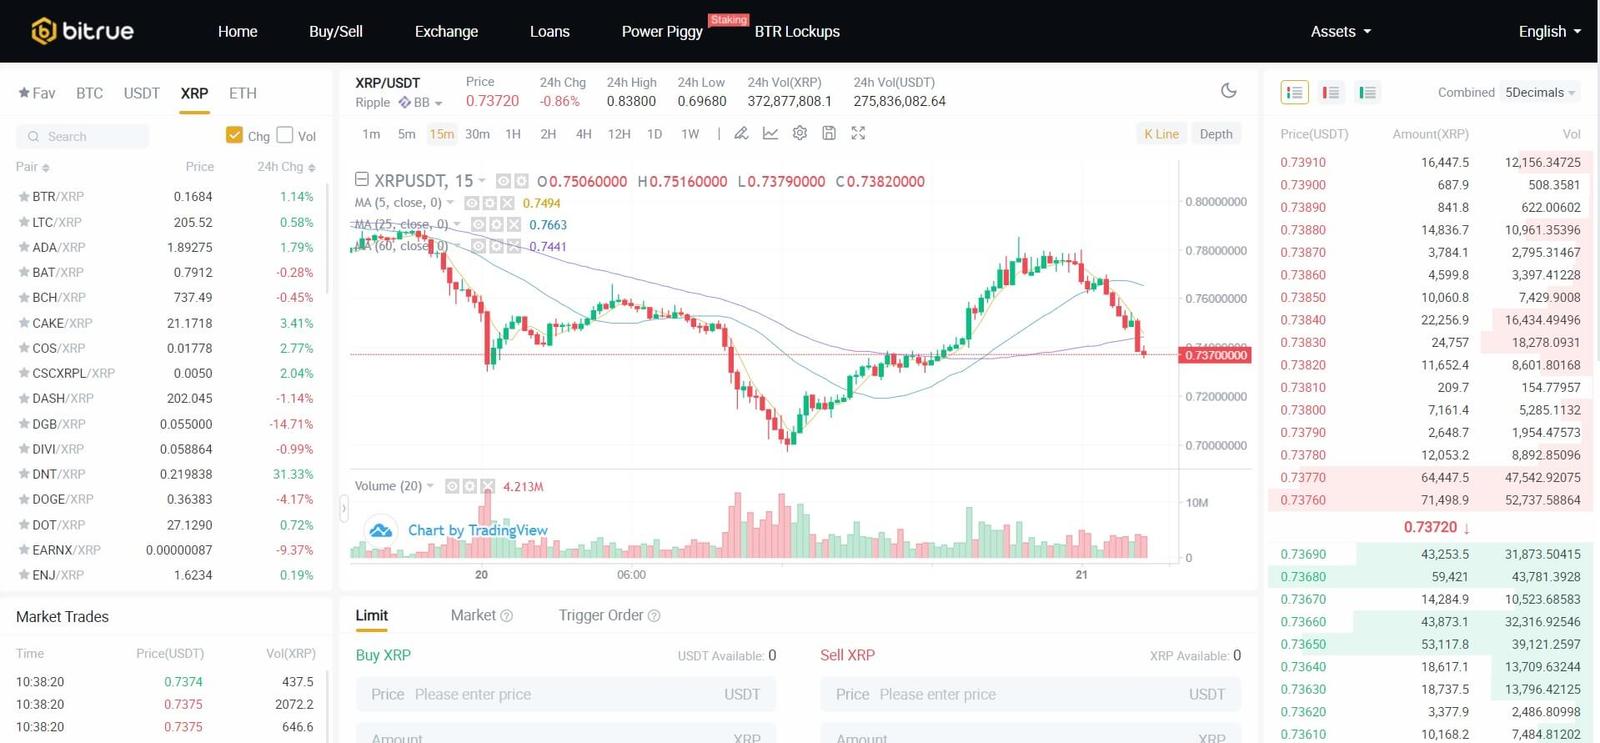The image size is (1600, 743).
Task: Open BTR Lockups page
Action: 797,31
